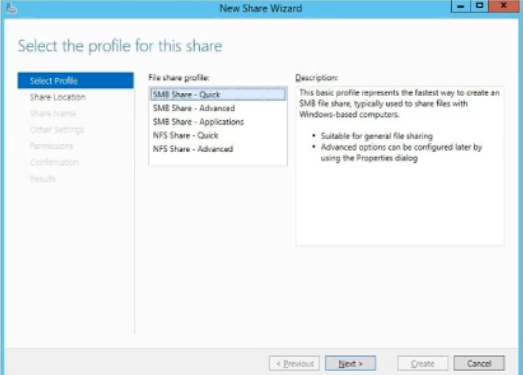Image resolution: width=523 pixels, height=375 pixels.
Task: Click 'Select the profile for this share' heading
Action: (120, 46)
